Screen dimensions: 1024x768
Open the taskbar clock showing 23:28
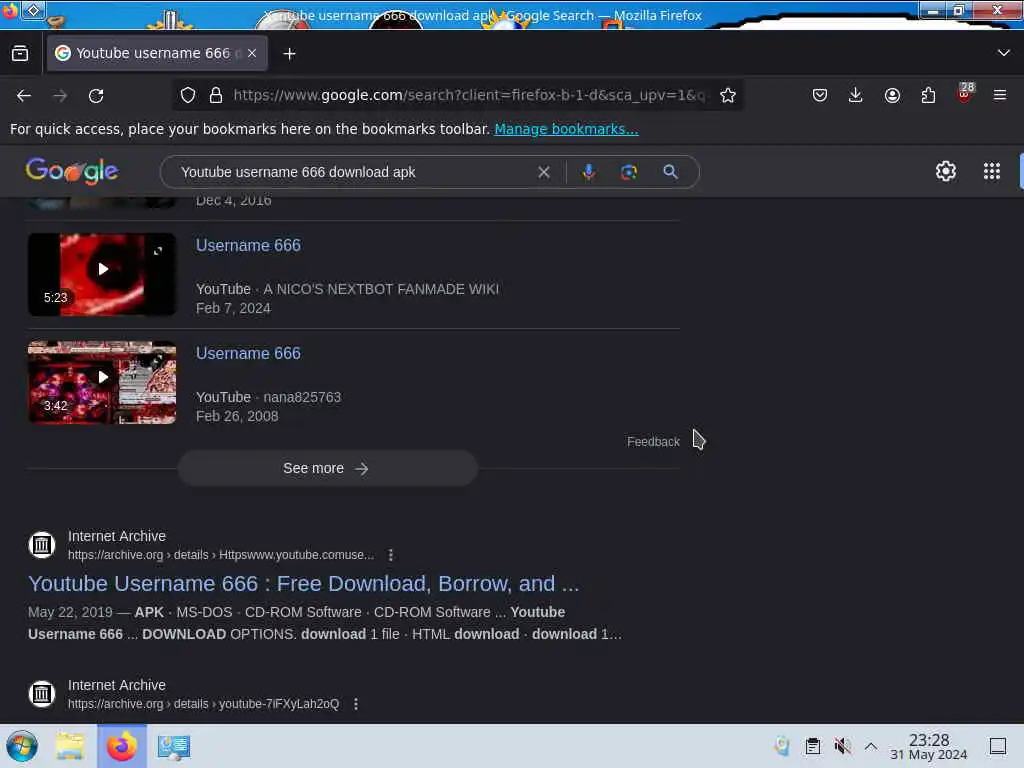click(929, 747)
